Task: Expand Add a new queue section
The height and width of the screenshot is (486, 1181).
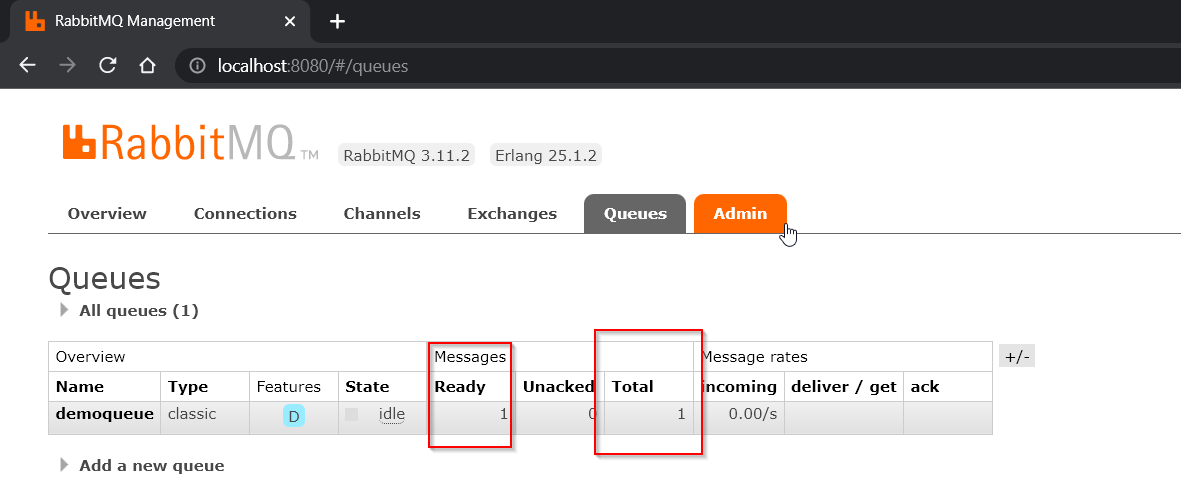Action: (x=151, y=466)
